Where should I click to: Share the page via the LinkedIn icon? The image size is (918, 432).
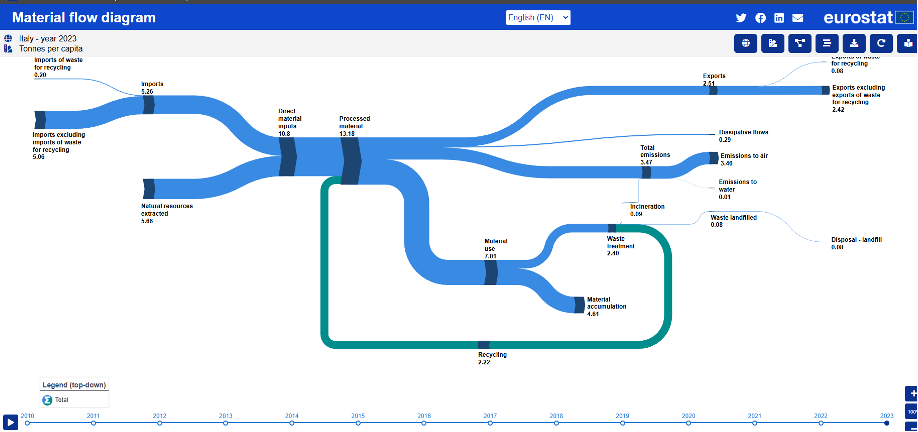(x=779, y=18)
